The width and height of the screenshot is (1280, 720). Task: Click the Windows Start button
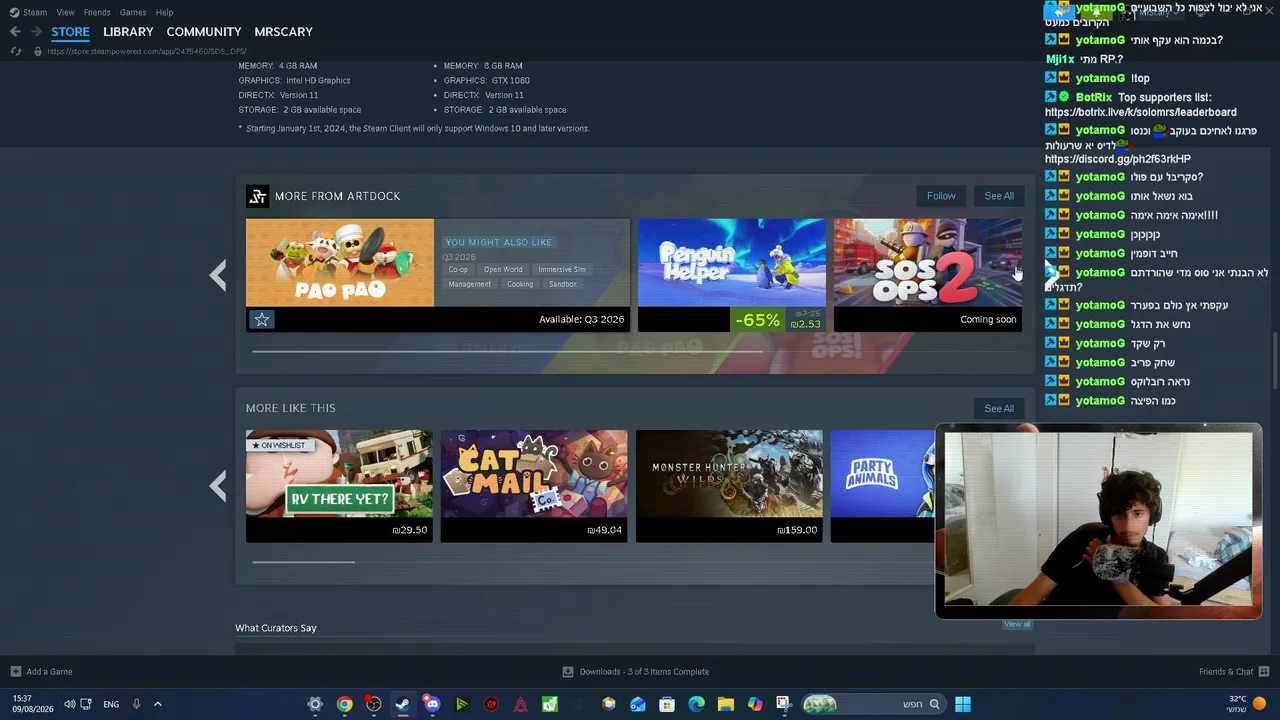coord(963,704)
